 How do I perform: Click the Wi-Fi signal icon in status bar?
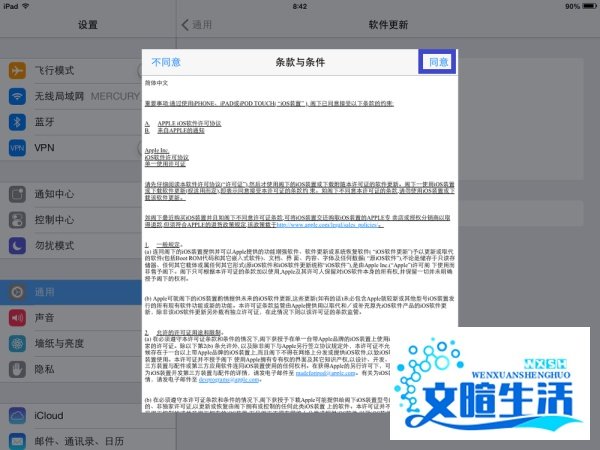click(26, 6)
